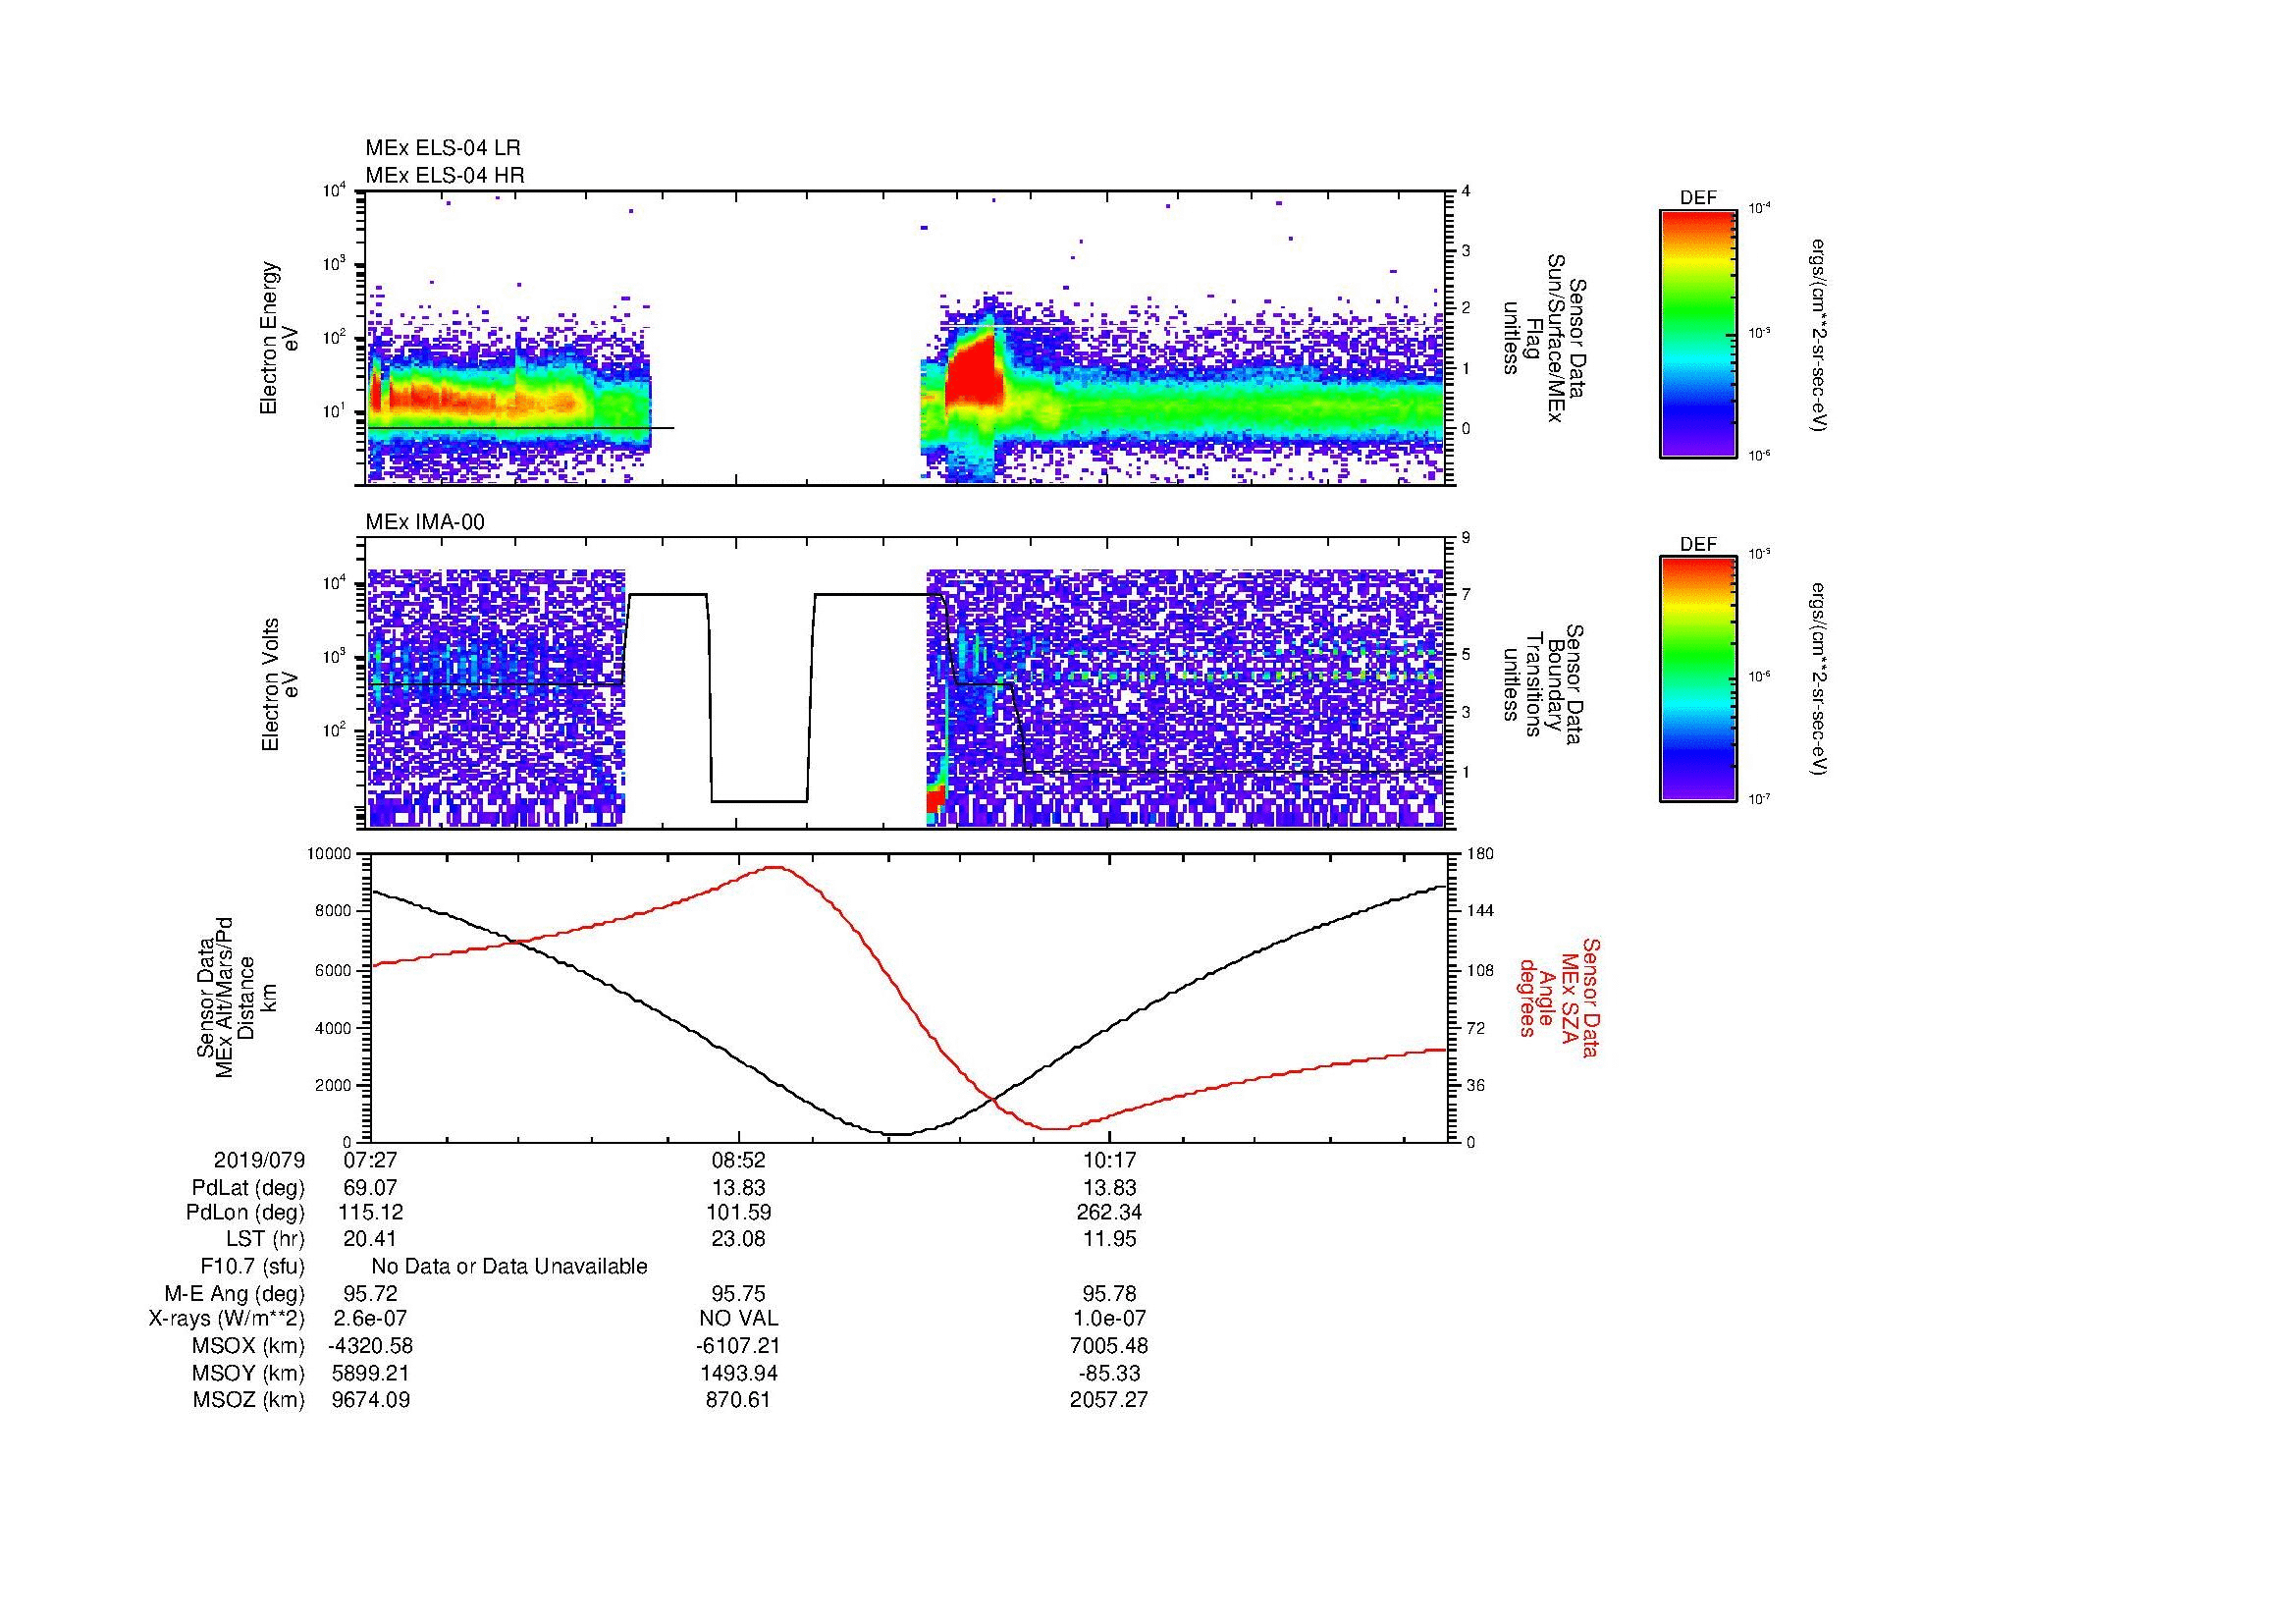The height and width of the screenshot is (1623, 2296).
Task: Click the PdLon value 262.34
Action: click(x=1109, y=1212)
